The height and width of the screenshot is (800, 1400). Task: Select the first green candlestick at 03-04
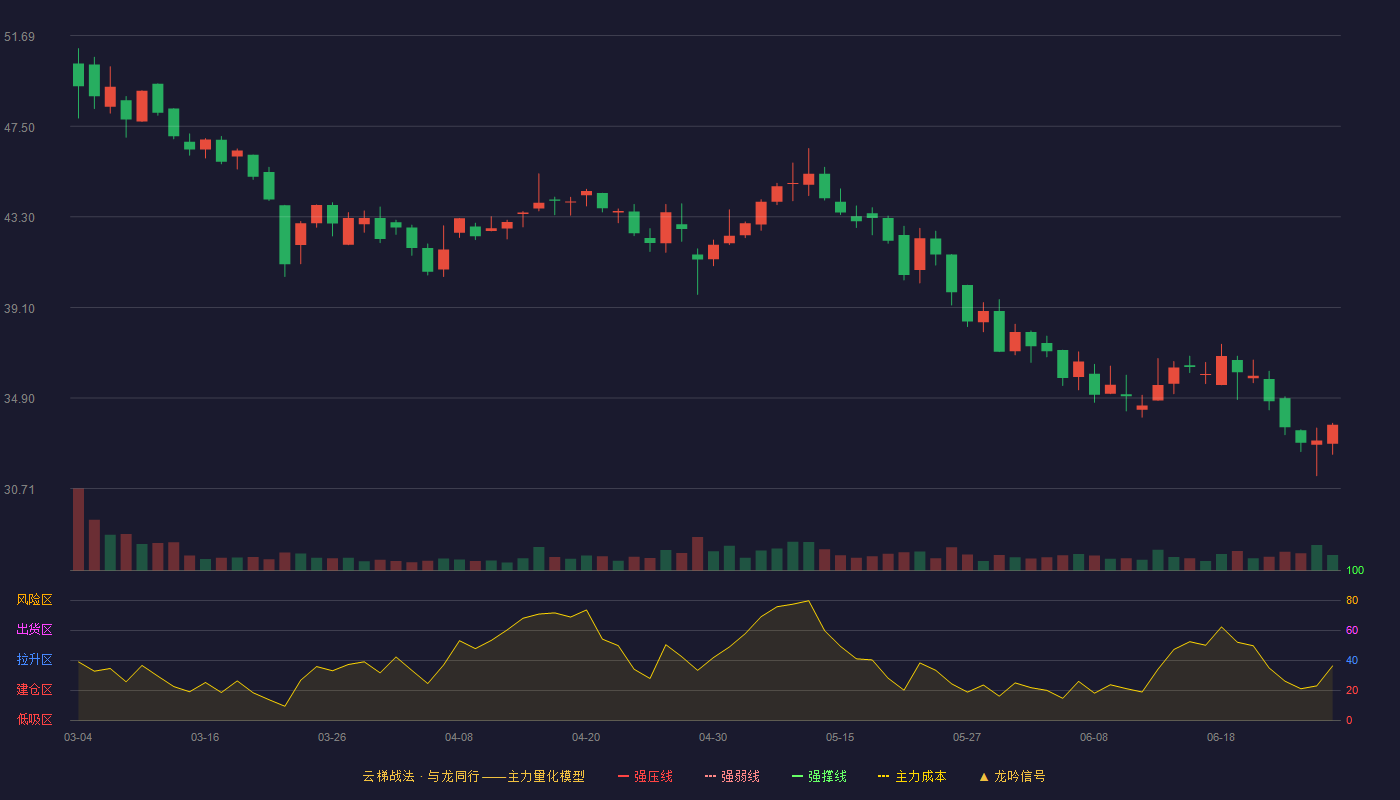point(78,75)
